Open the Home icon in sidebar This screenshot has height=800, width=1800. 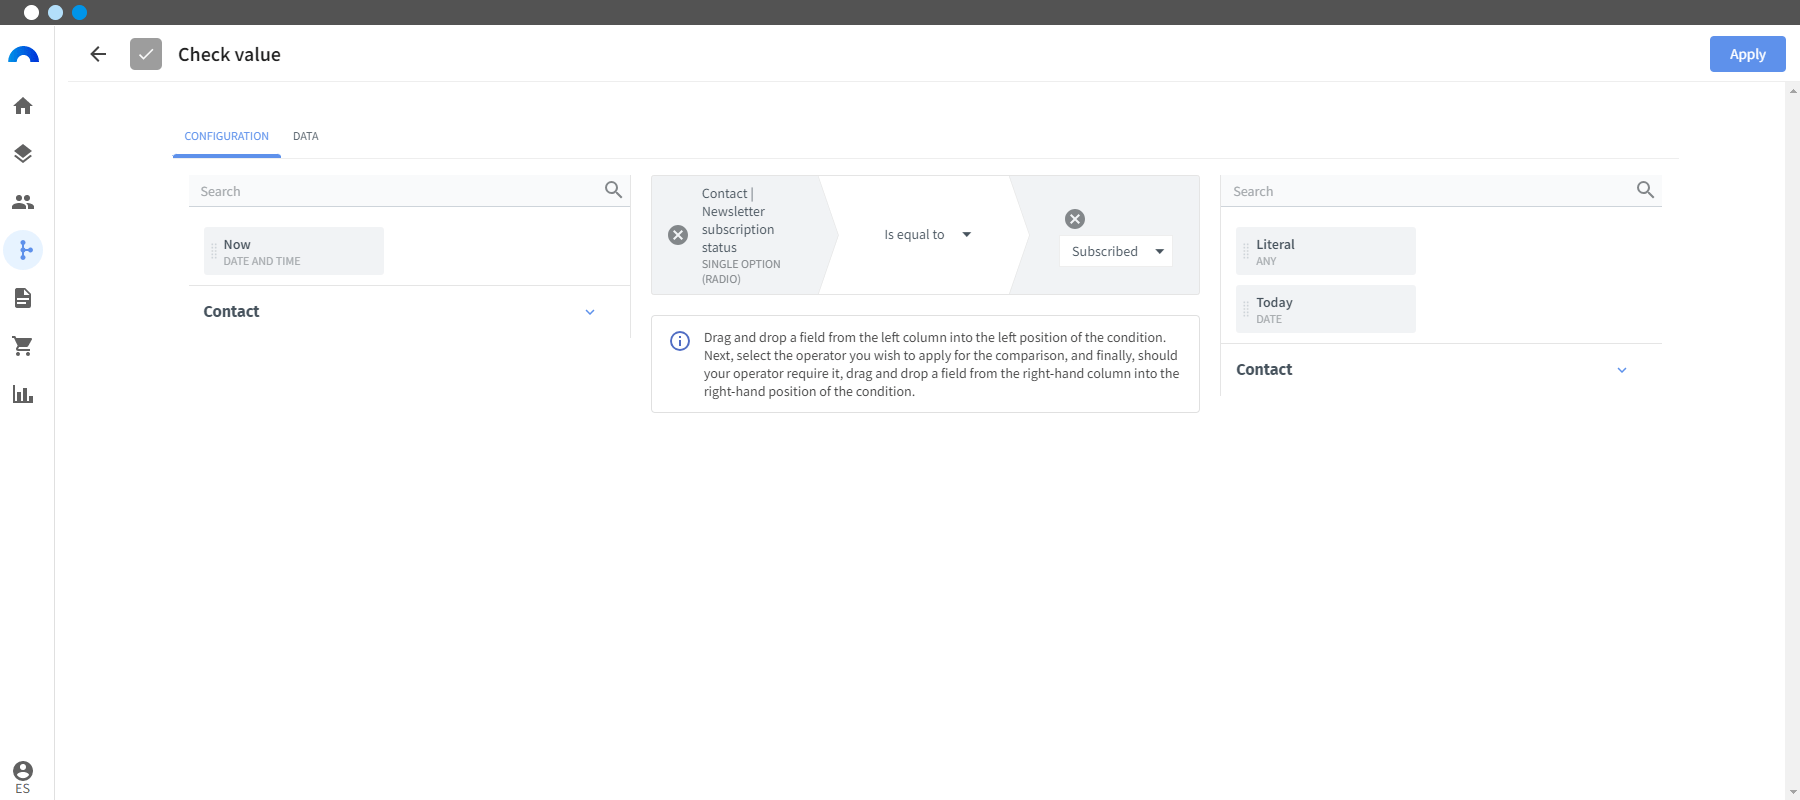[23, 106]
